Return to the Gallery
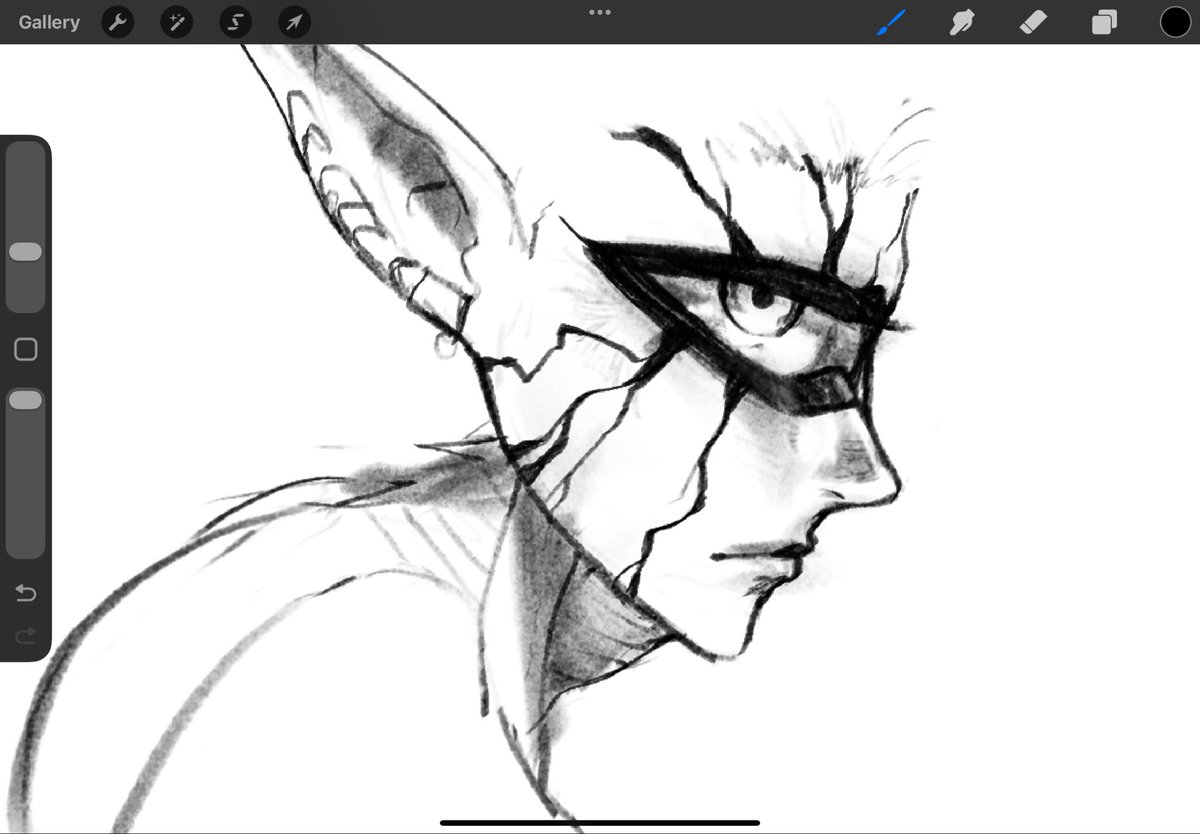This screenshot has height=834, width=1200. [49, 22]
